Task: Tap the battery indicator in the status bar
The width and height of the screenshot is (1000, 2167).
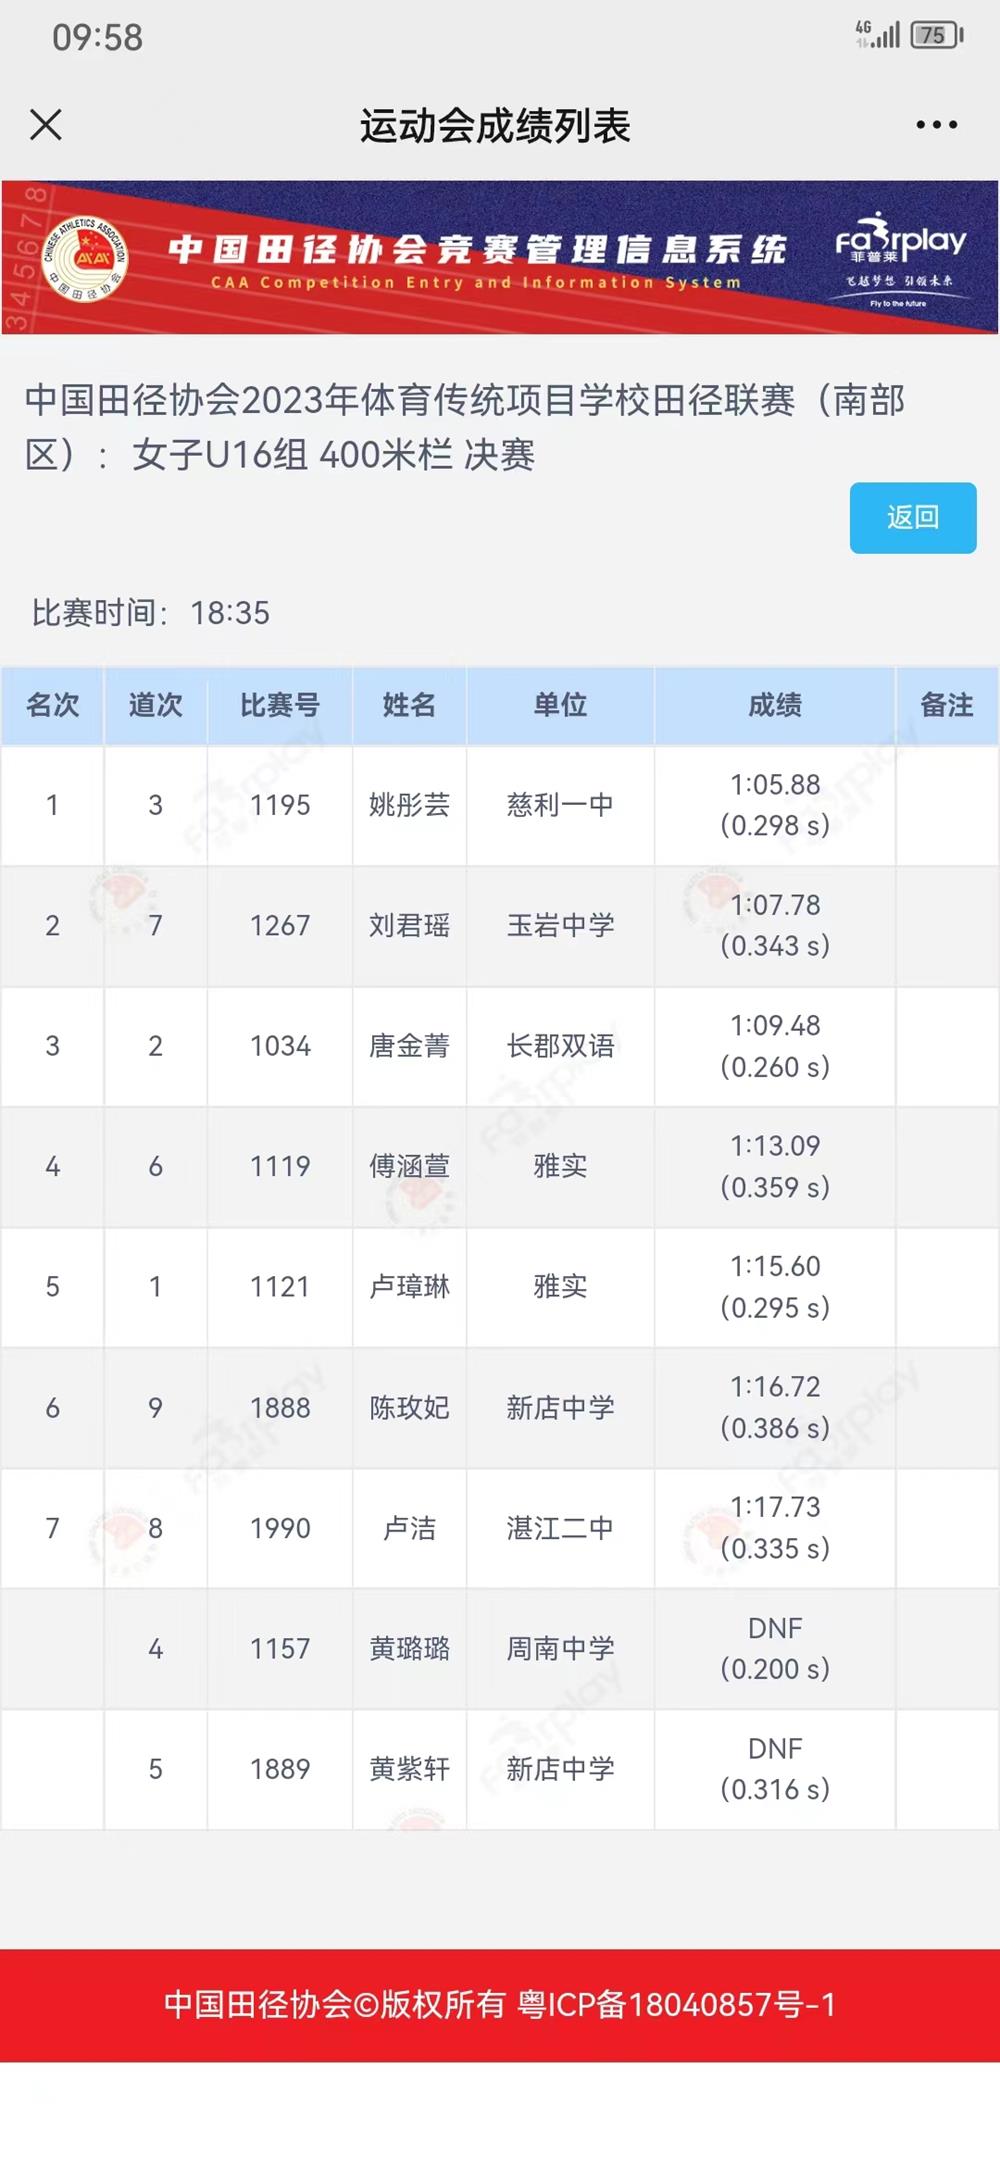Action: click(x=936, y=36)
